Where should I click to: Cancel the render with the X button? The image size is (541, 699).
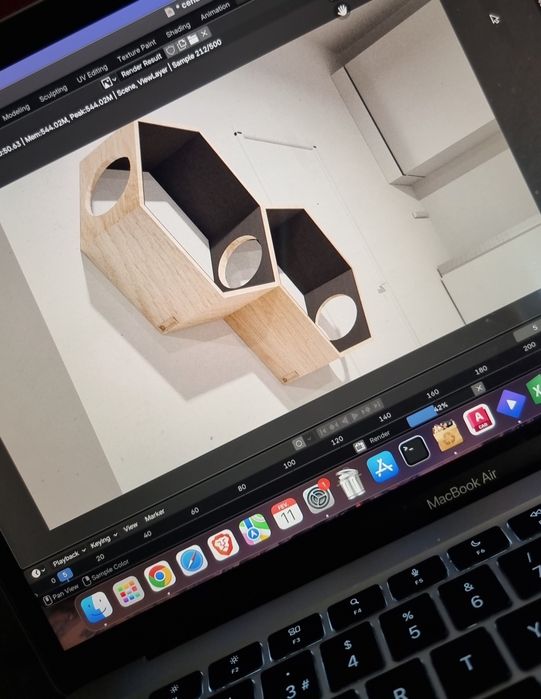[479, 388]
